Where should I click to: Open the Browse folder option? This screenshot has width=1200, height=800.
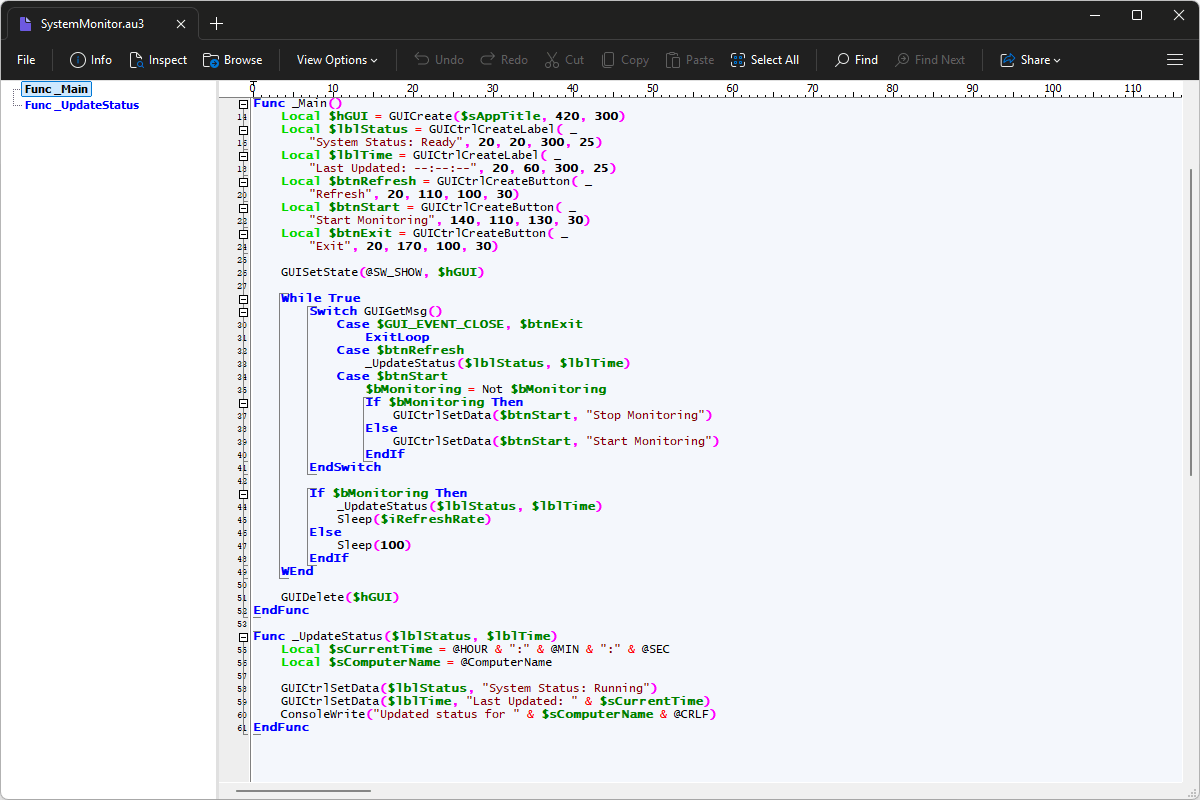point(232,60)
